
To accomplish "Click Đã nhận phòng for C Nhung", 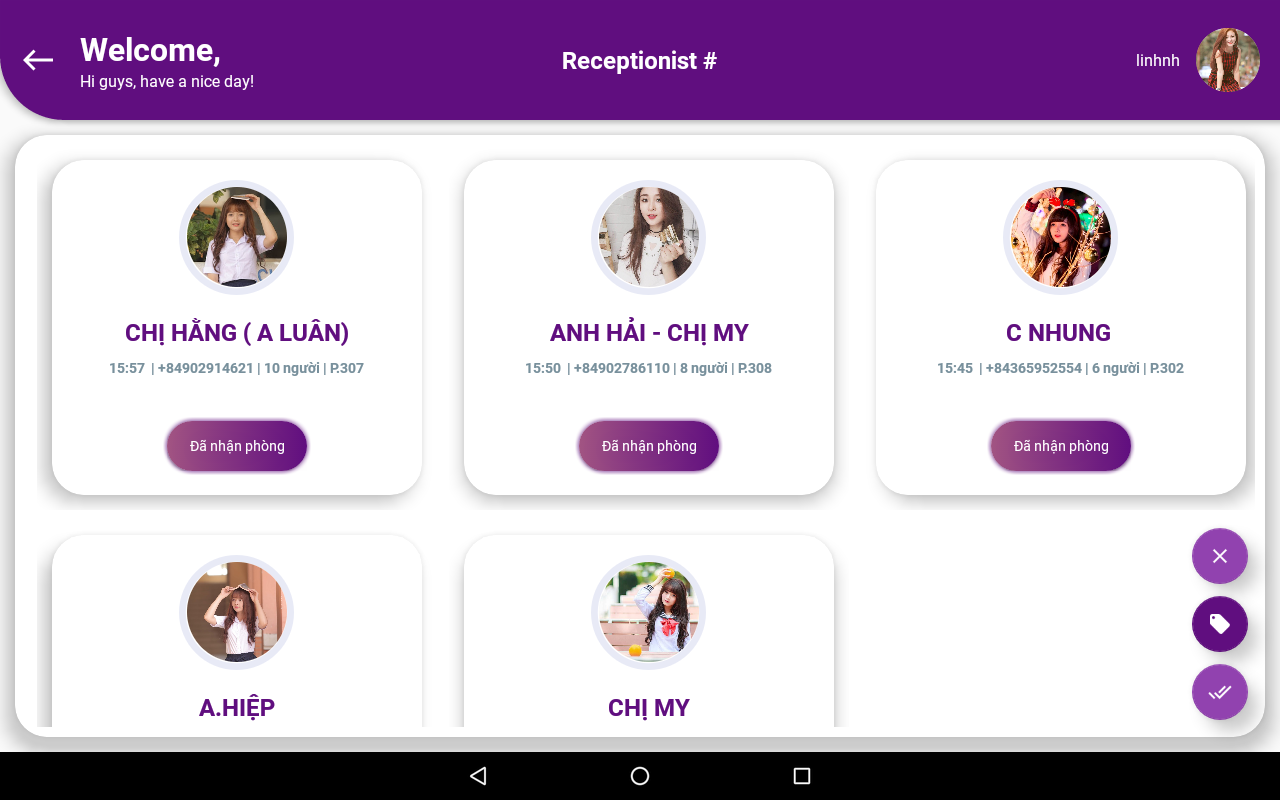I will [x=1061, y=446].
